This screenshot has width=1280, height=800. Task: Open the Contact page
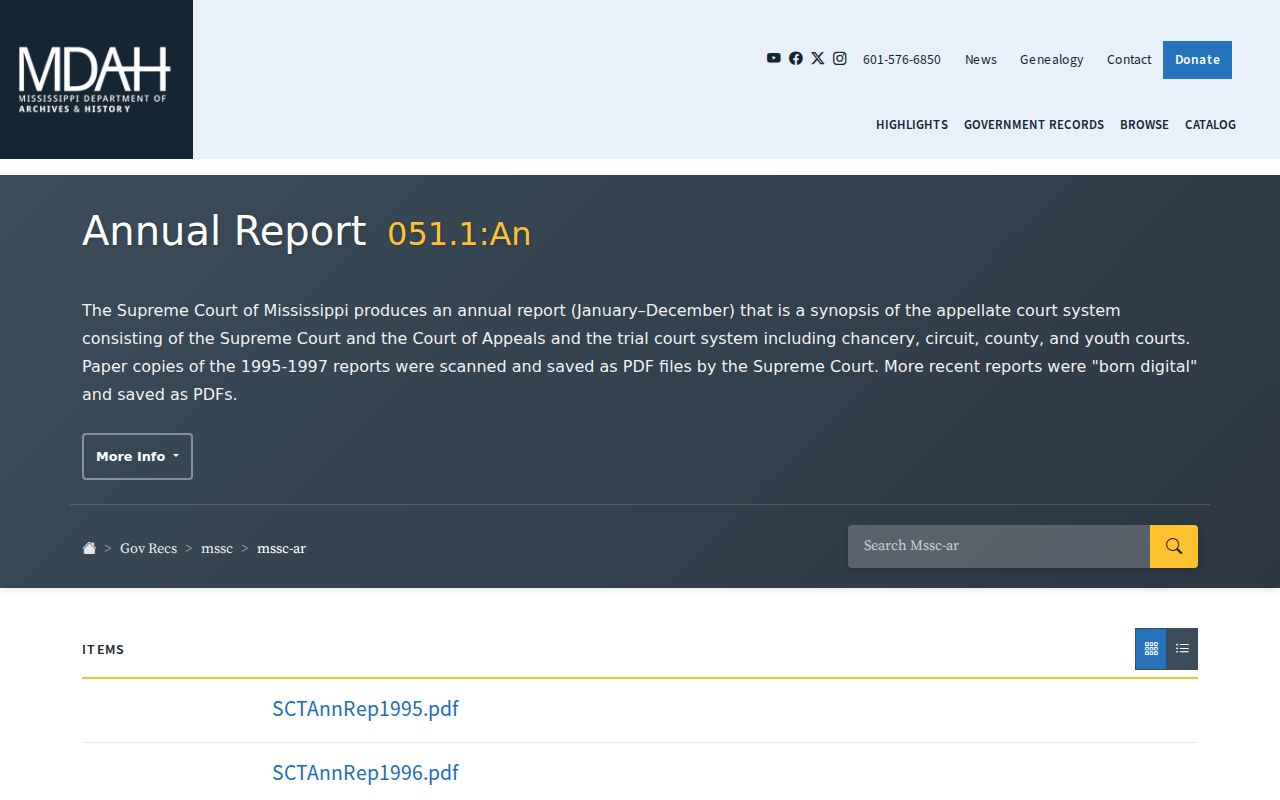pyautogui.click(x=1129, y=59)
